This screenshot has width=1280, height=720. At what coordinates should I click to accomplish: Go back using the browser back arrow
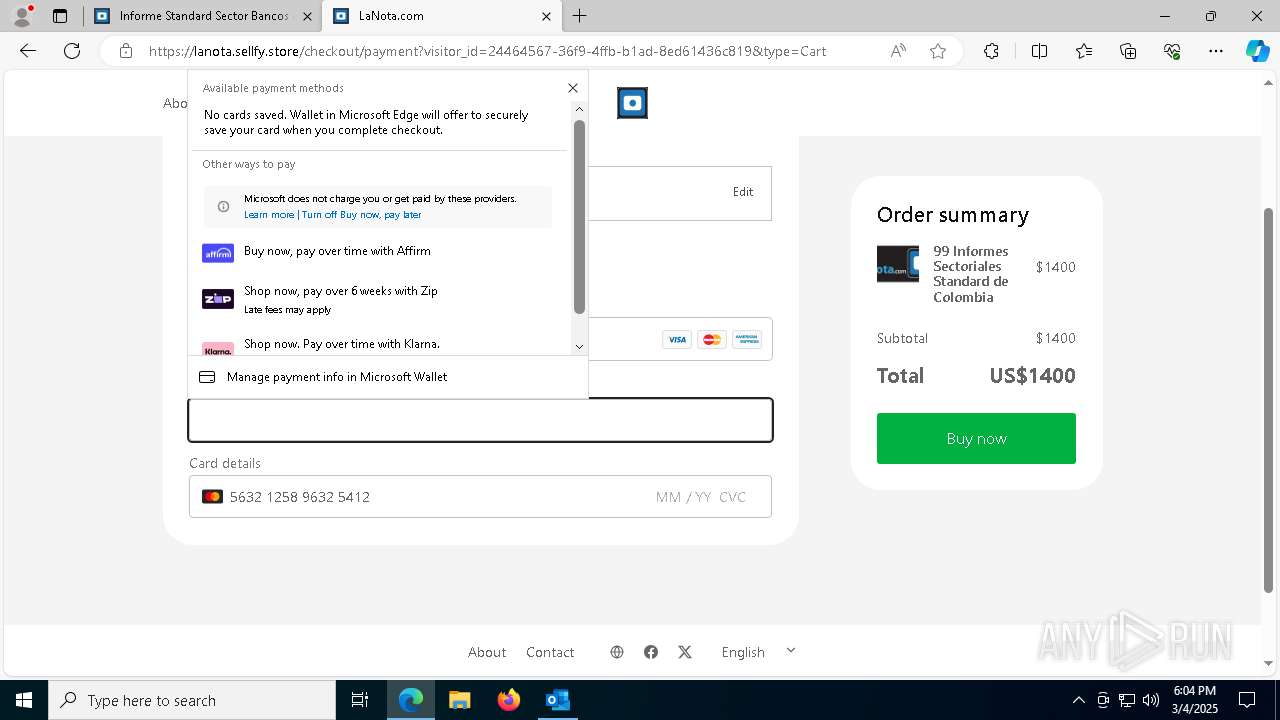tap(28, 51)
